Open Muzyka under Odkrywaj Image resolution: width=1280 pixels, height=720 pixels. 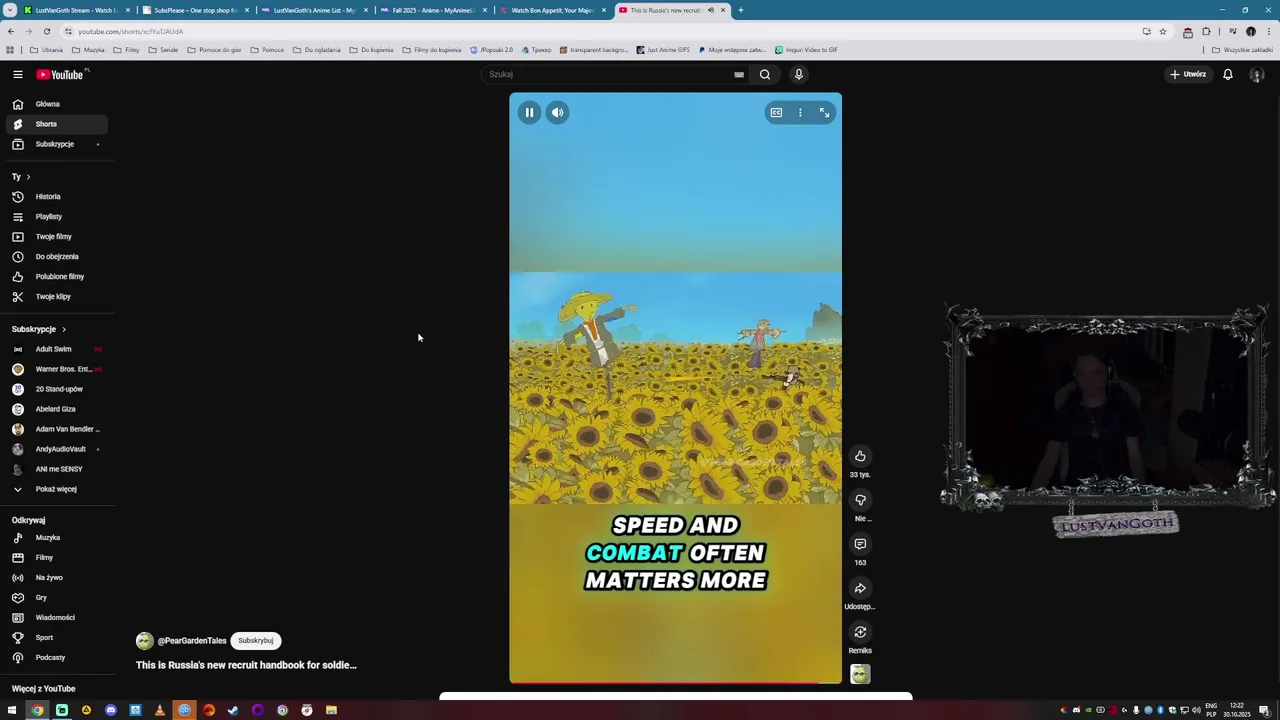56,538
